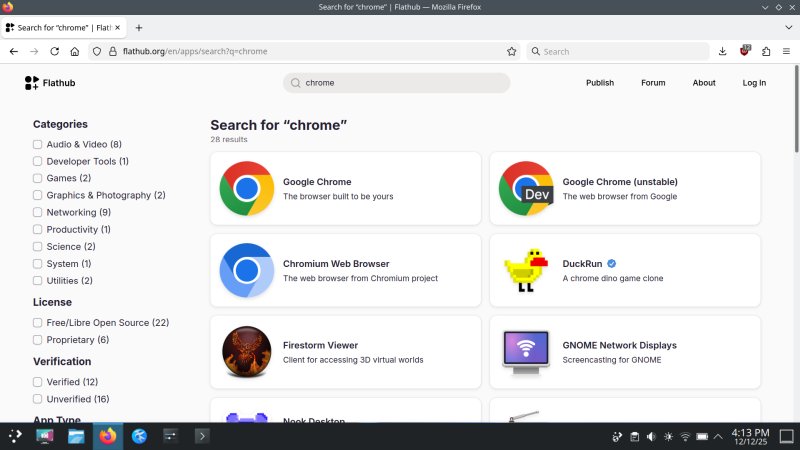Image resolution: width=800 pixels, height=450 pixels.
Task: Click the tracking protection shield icon
Action: [97, 52]
